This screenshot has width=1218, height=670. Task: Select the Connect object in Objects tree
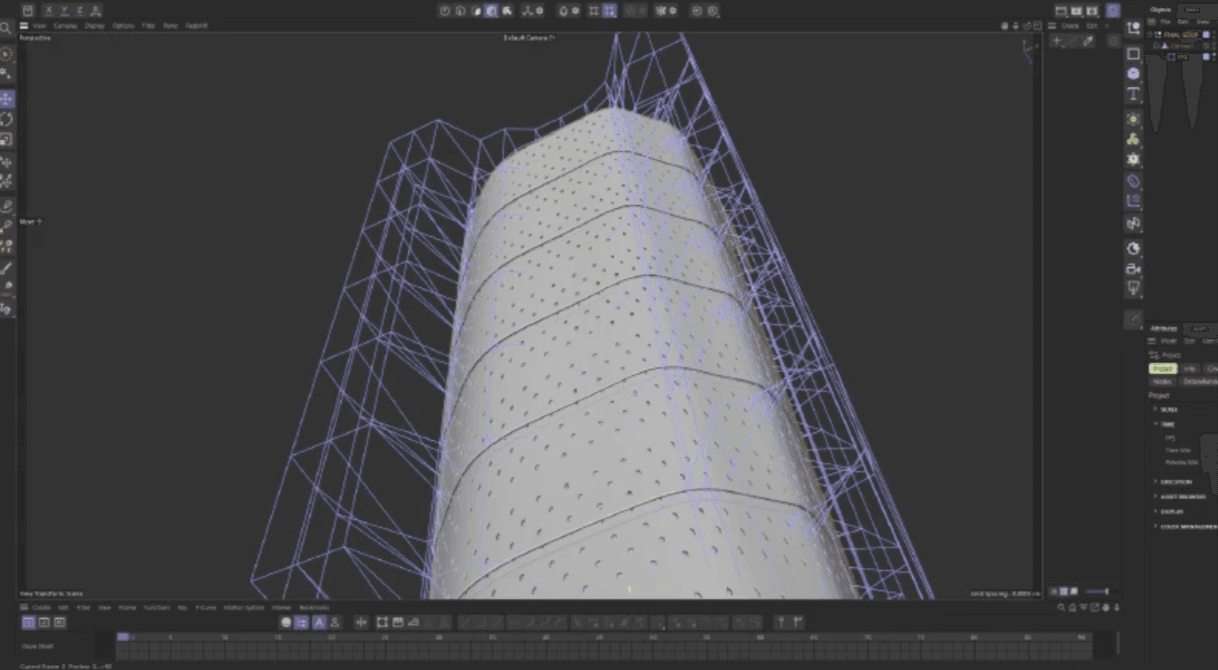click(1181, 46)
